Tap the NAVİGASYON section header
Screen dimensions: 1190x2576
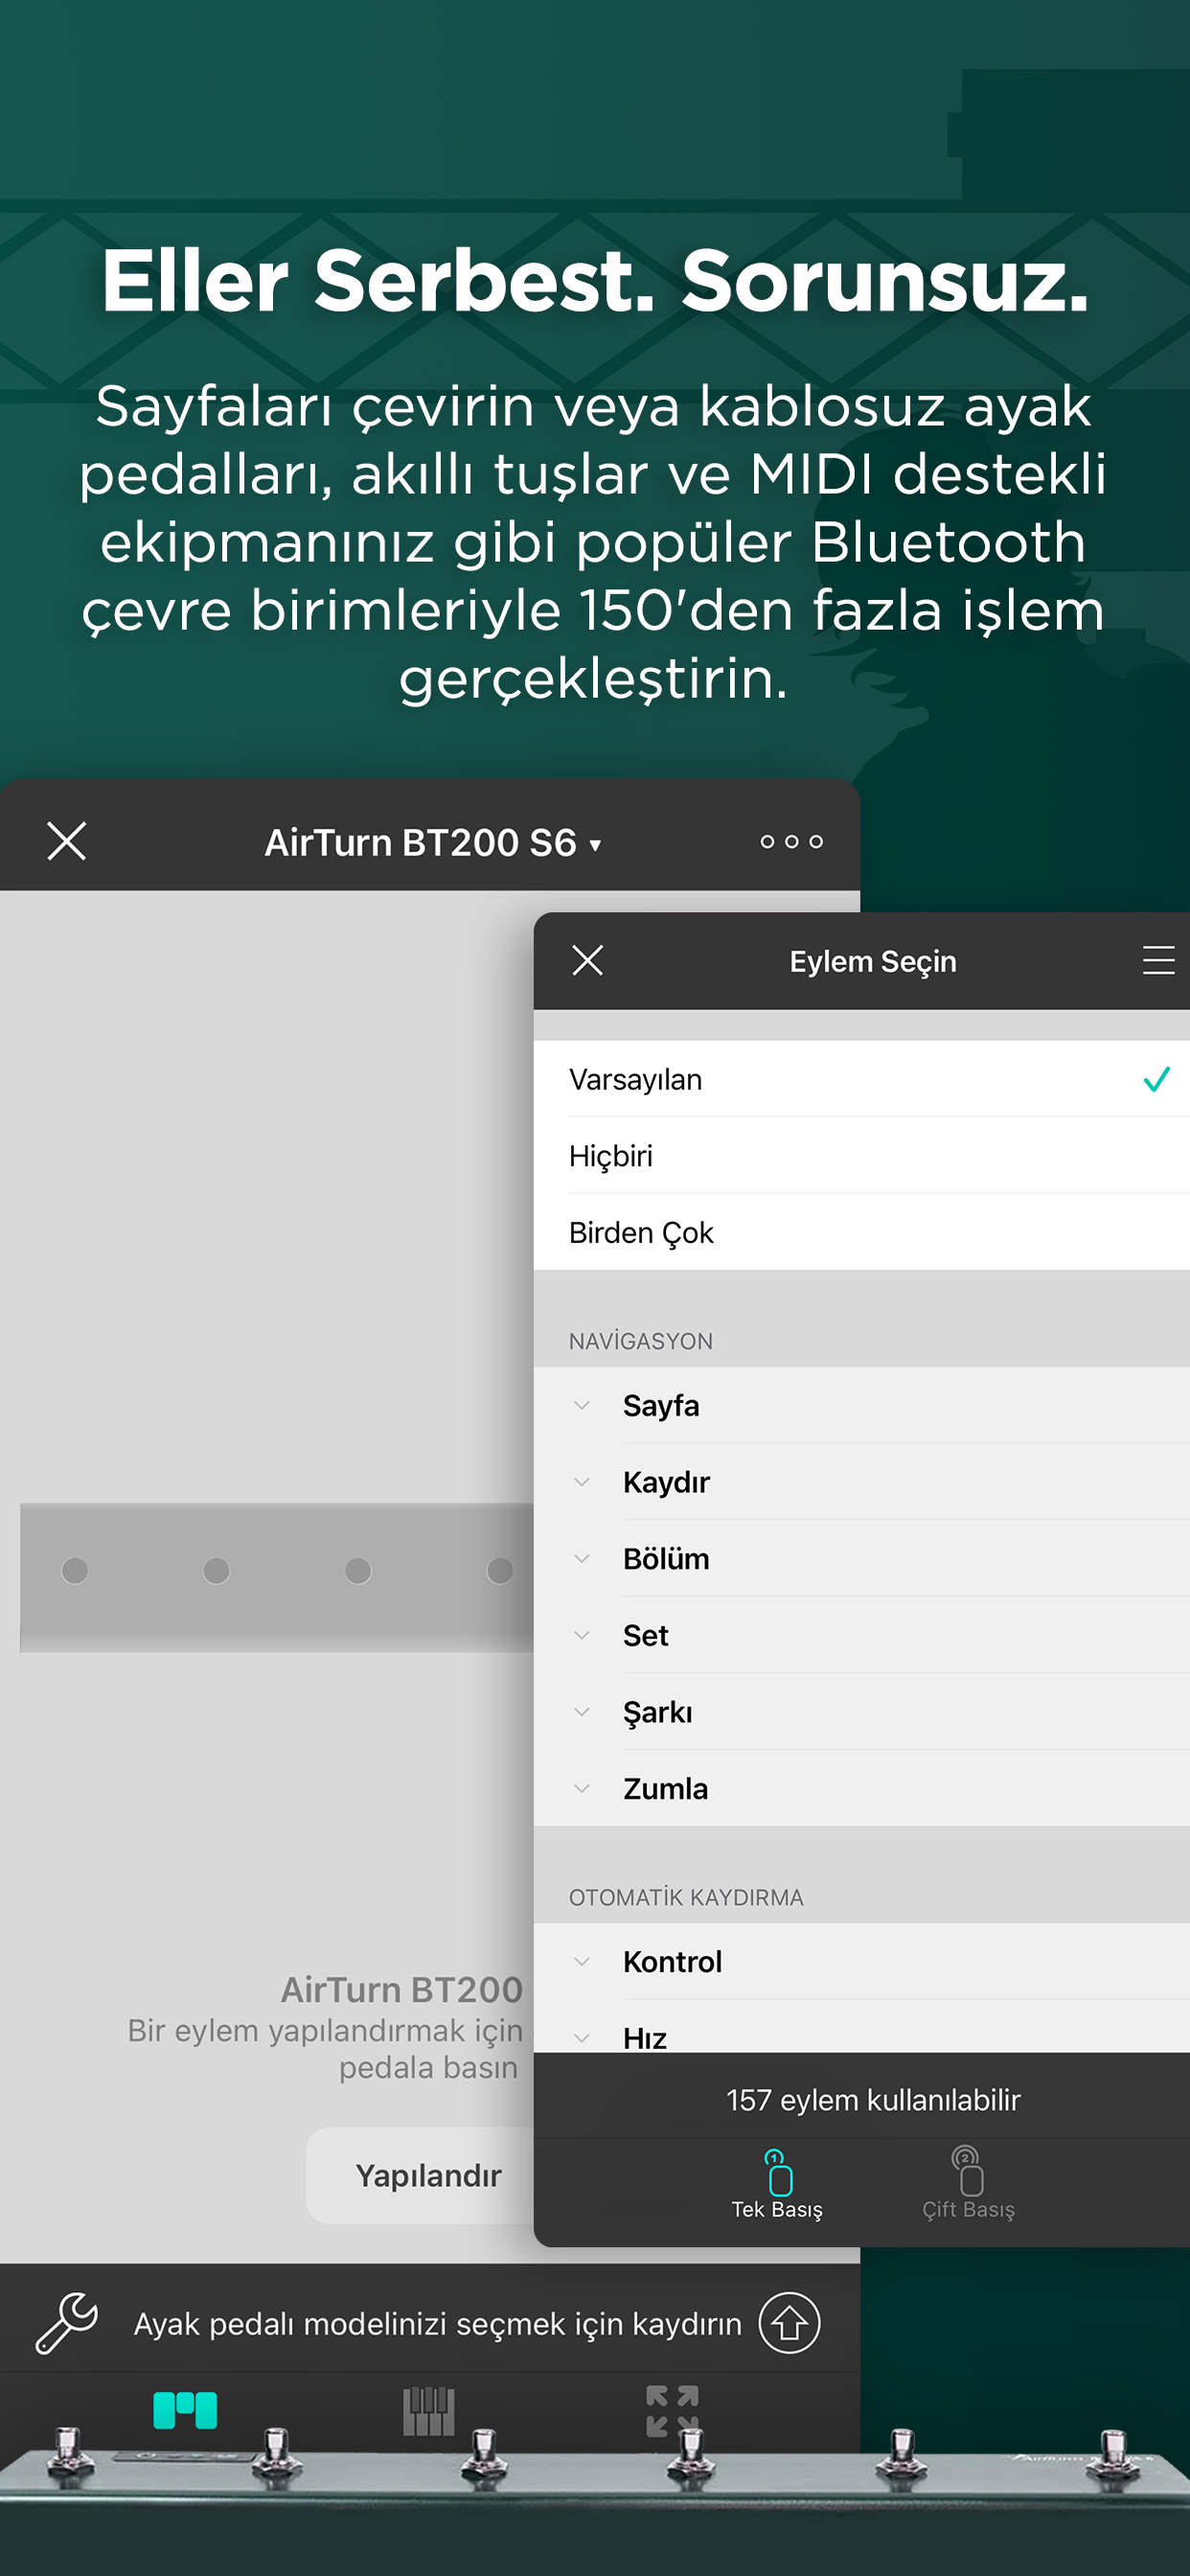(641, 1341)
